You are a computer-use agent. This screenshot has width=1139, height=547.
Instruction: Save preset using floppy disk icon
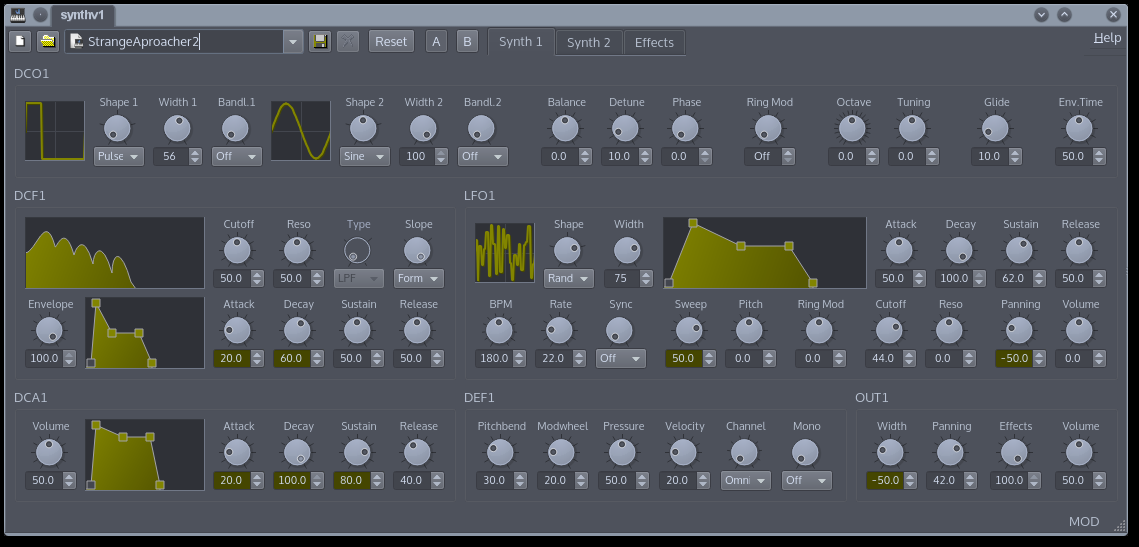pyautogui.click(x=320, y=41)
